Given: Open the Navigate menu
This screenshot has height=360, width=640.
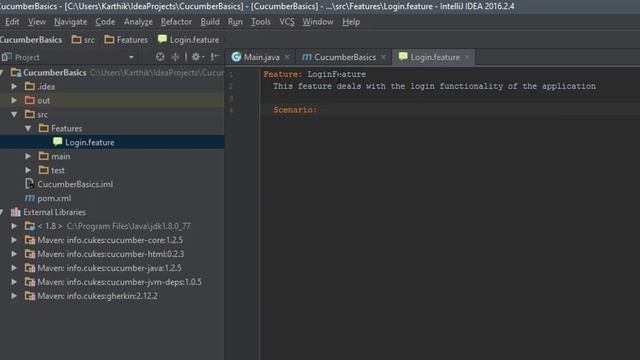Looking at the screenshot, I should (71, 22).
